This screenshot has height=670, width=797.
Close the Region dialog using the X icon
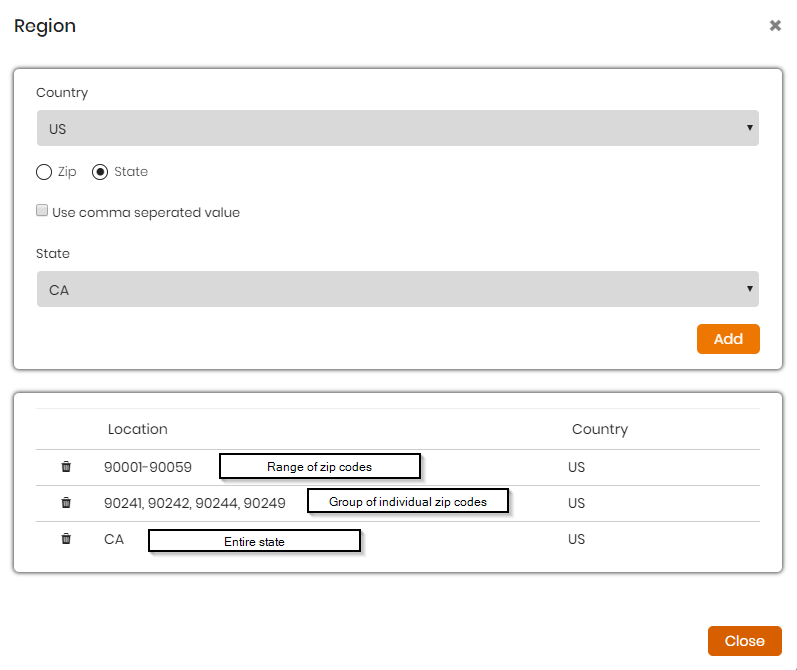click(775, 25)
